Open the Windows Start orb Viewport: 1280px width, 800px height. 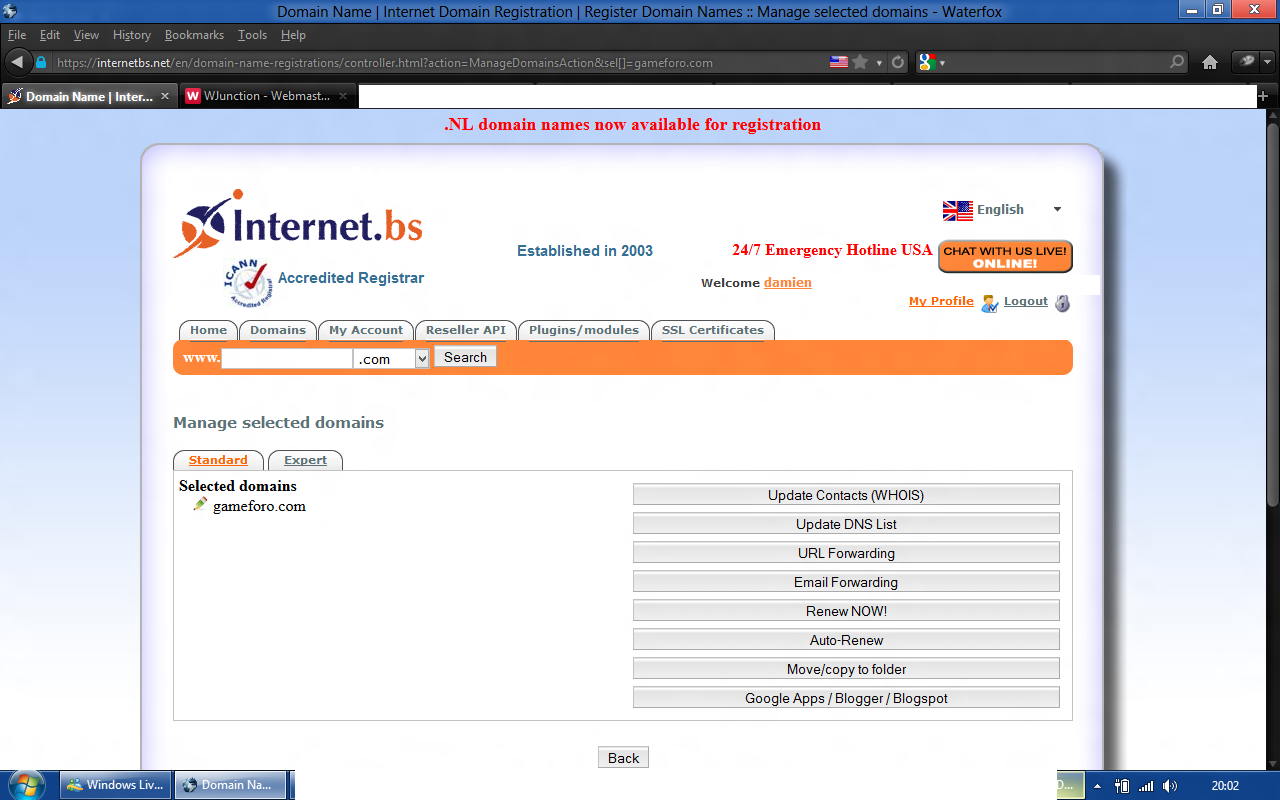click(27, 784)
